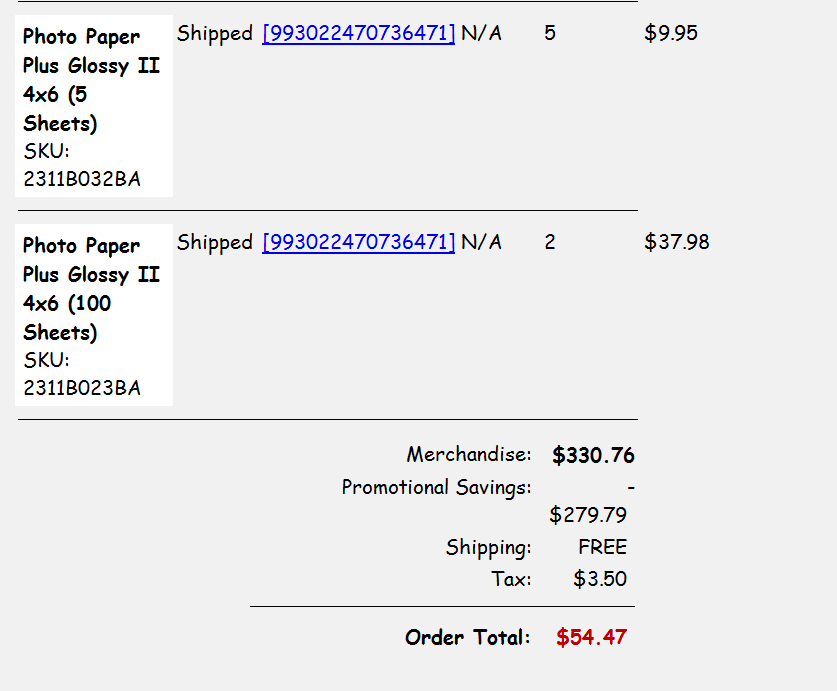837x691 pixels.
Task: Click the $9.95 item price
Action: pyautogui.click(x=671, y=34)
